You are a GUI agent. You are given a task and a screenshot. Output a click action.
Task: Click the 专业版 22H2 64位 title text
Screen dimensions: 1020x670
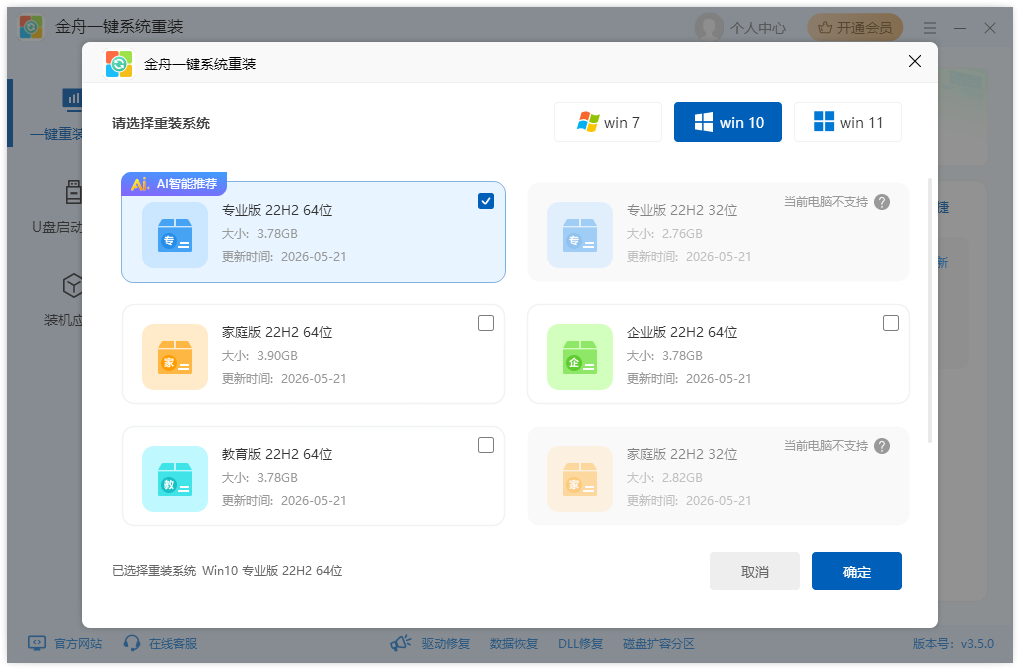click(277, 210)
